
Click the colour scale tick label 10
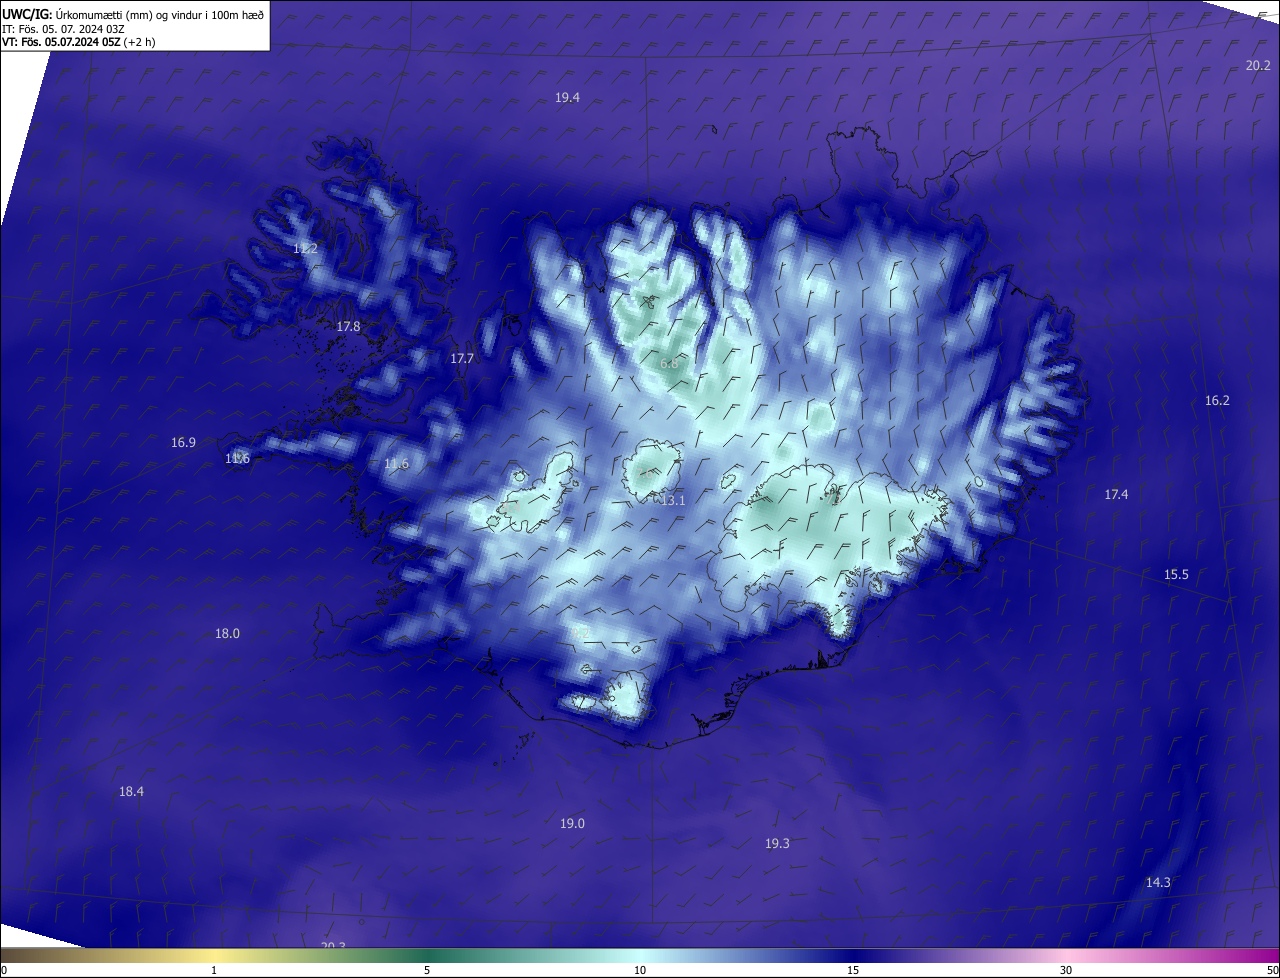pos(640,970)
